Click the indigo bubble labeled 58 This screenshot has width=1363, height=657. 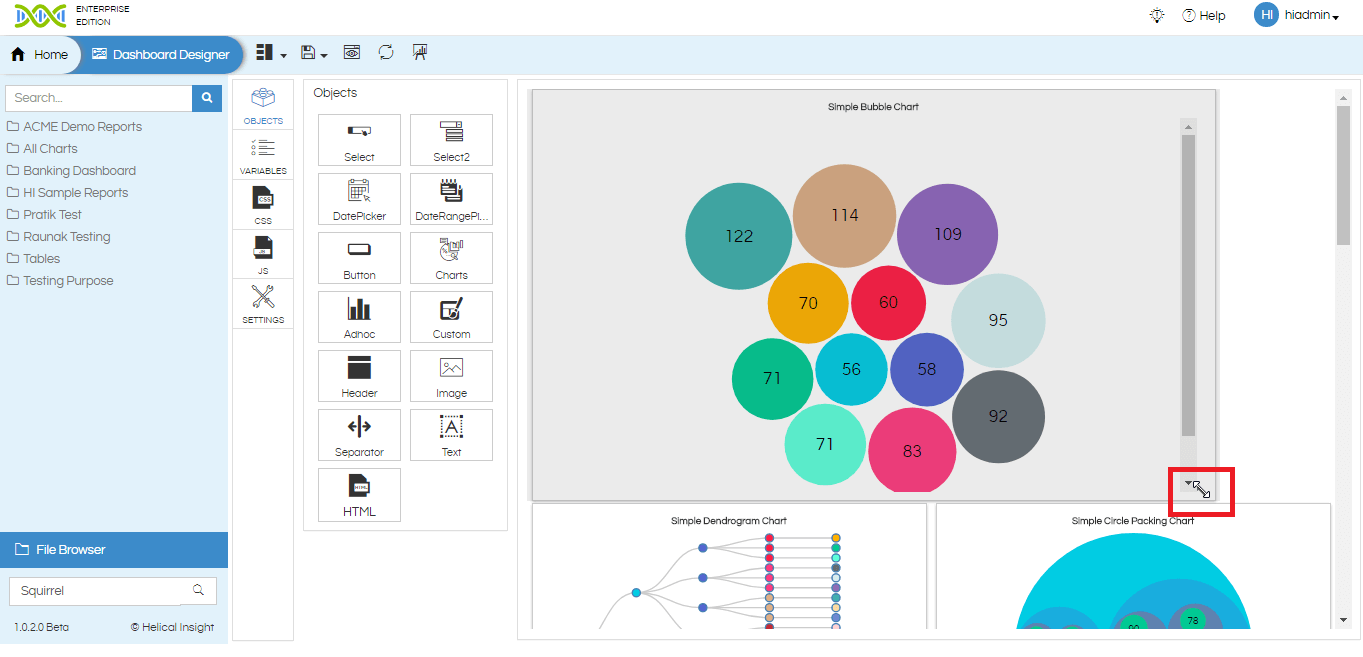coord(927,369)
